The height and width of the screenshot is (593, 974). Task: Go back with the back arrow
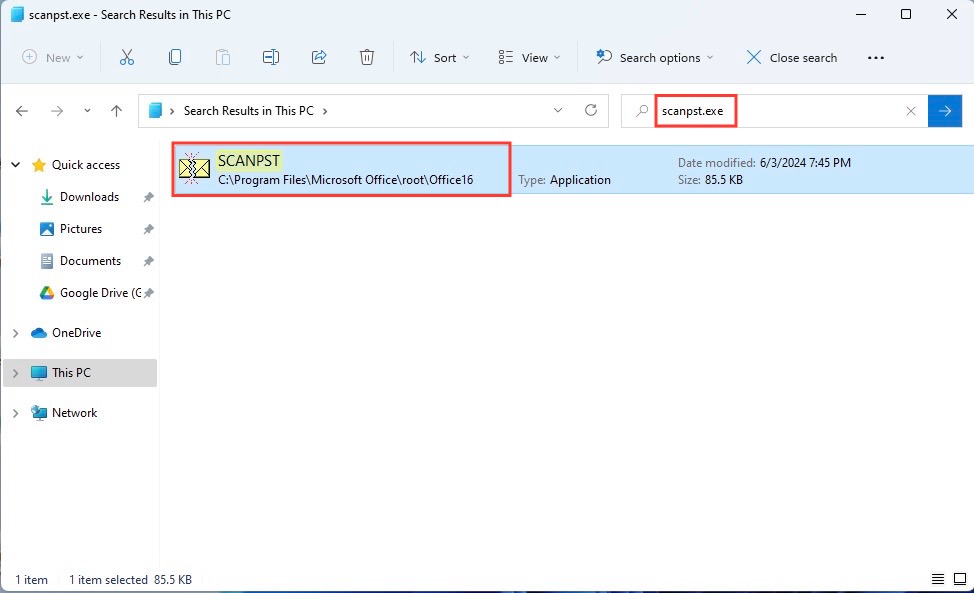click(x=22, y=111)
